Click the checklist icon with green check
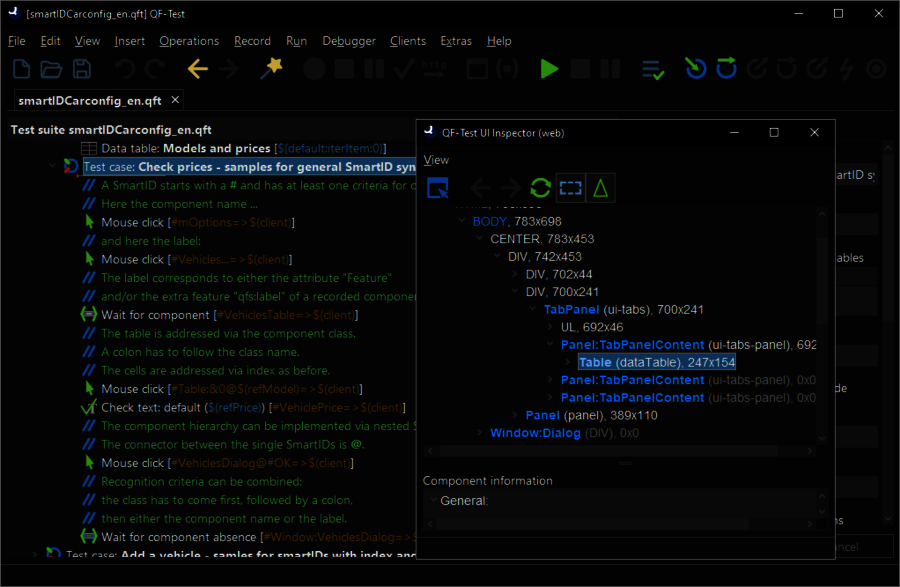This screenshot has height=587, width=900. [x=653, y=69]
